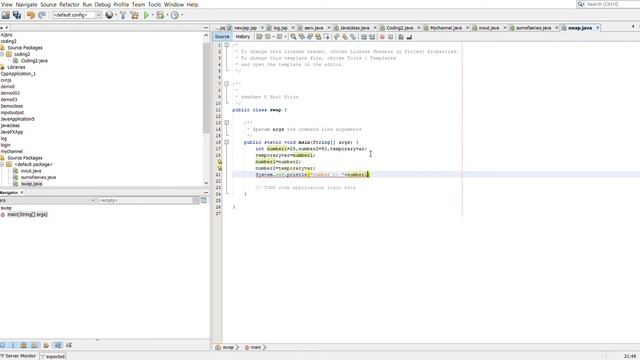The width and height of the screenshot is (640, 360).
Task: Click the Debug Project icon
Action: pyautogui.click(x=160, y=15)
